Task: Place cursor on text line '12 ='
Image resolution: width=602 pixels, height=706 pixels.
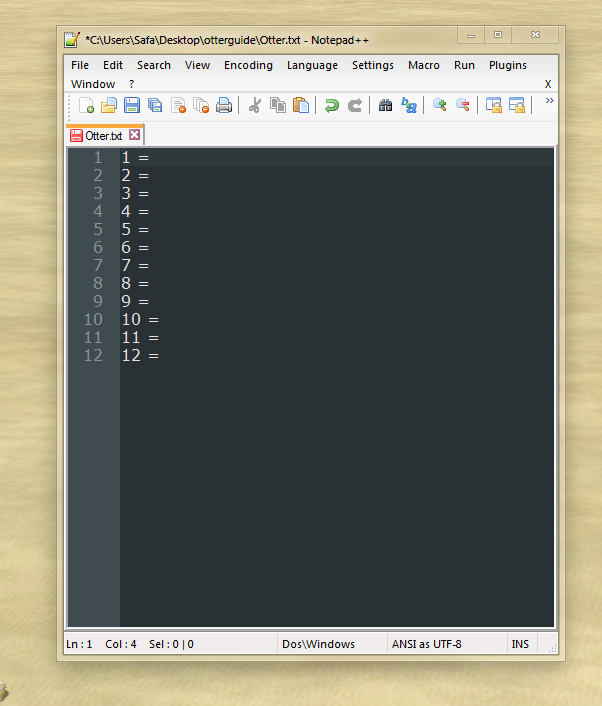Action: coord(140,355)
